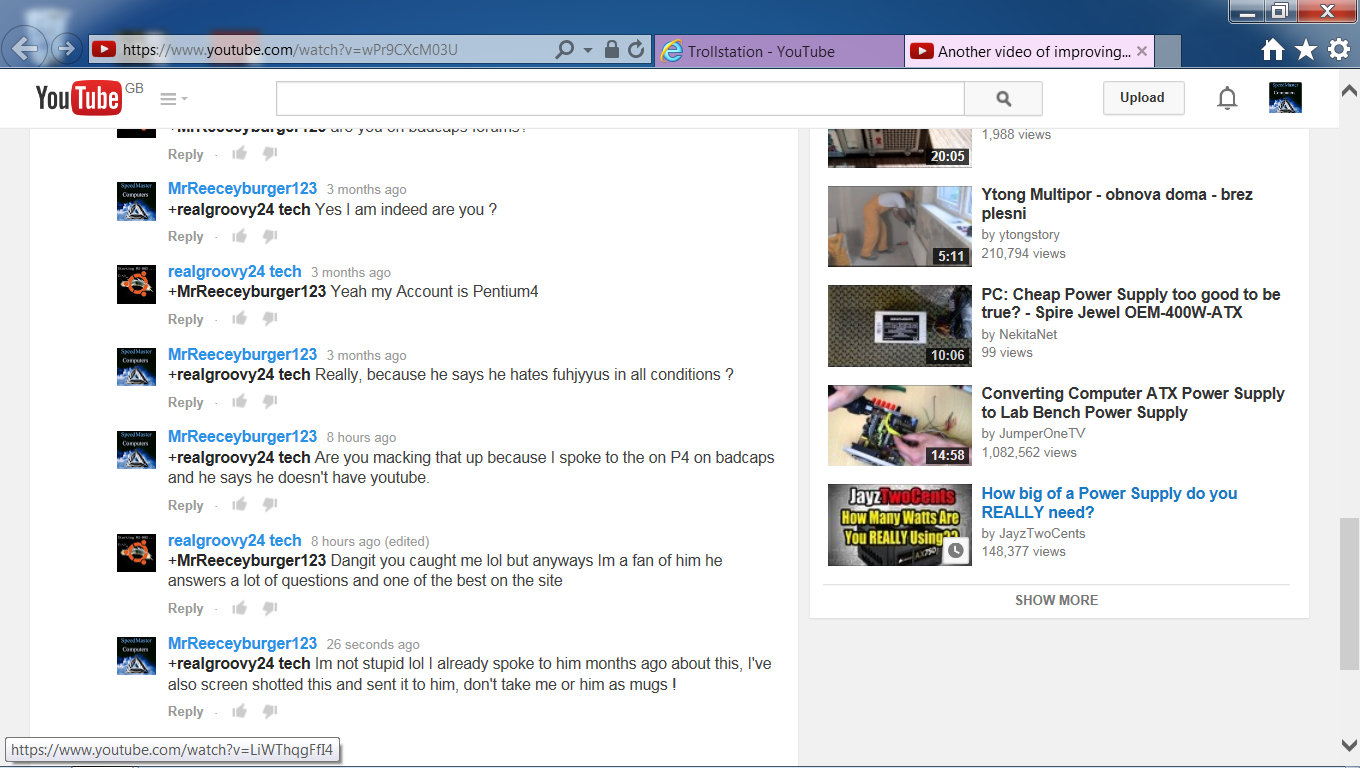Click the Ytong Multipor video thumbnail
This screenshot has width=1360, height=768.
pos(900,226)
